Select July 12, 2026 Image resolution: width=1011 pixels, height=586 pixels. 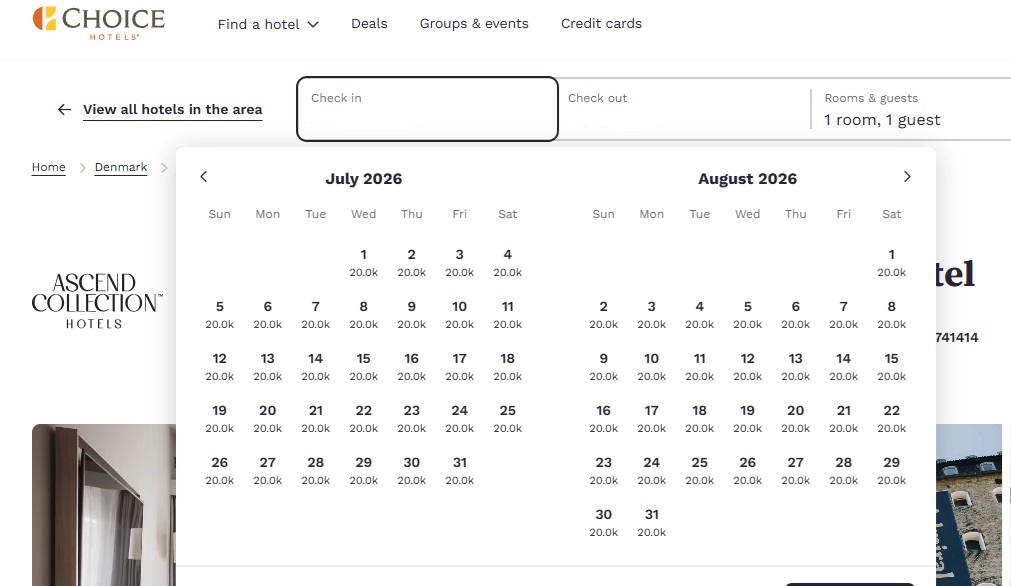point(220,367)
